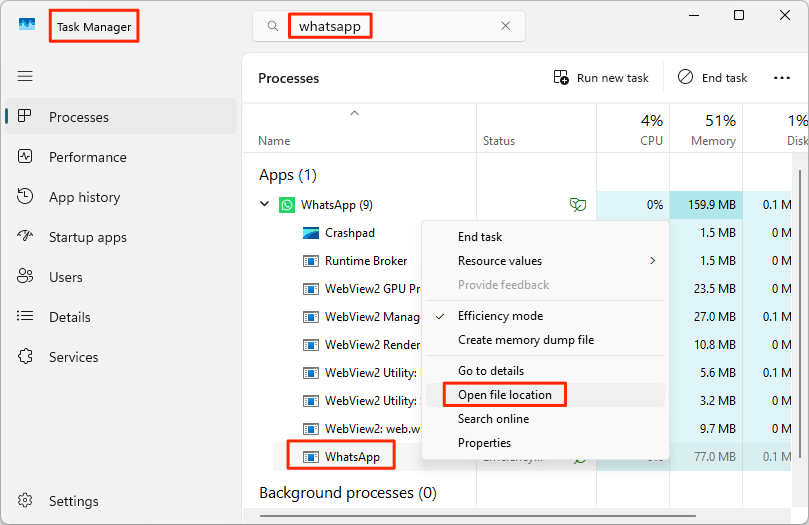Image resolution: width=809 pixels, height=525 pixels.
Task: Maximize the Task Manager window
Action: click(x=739, y=15)
